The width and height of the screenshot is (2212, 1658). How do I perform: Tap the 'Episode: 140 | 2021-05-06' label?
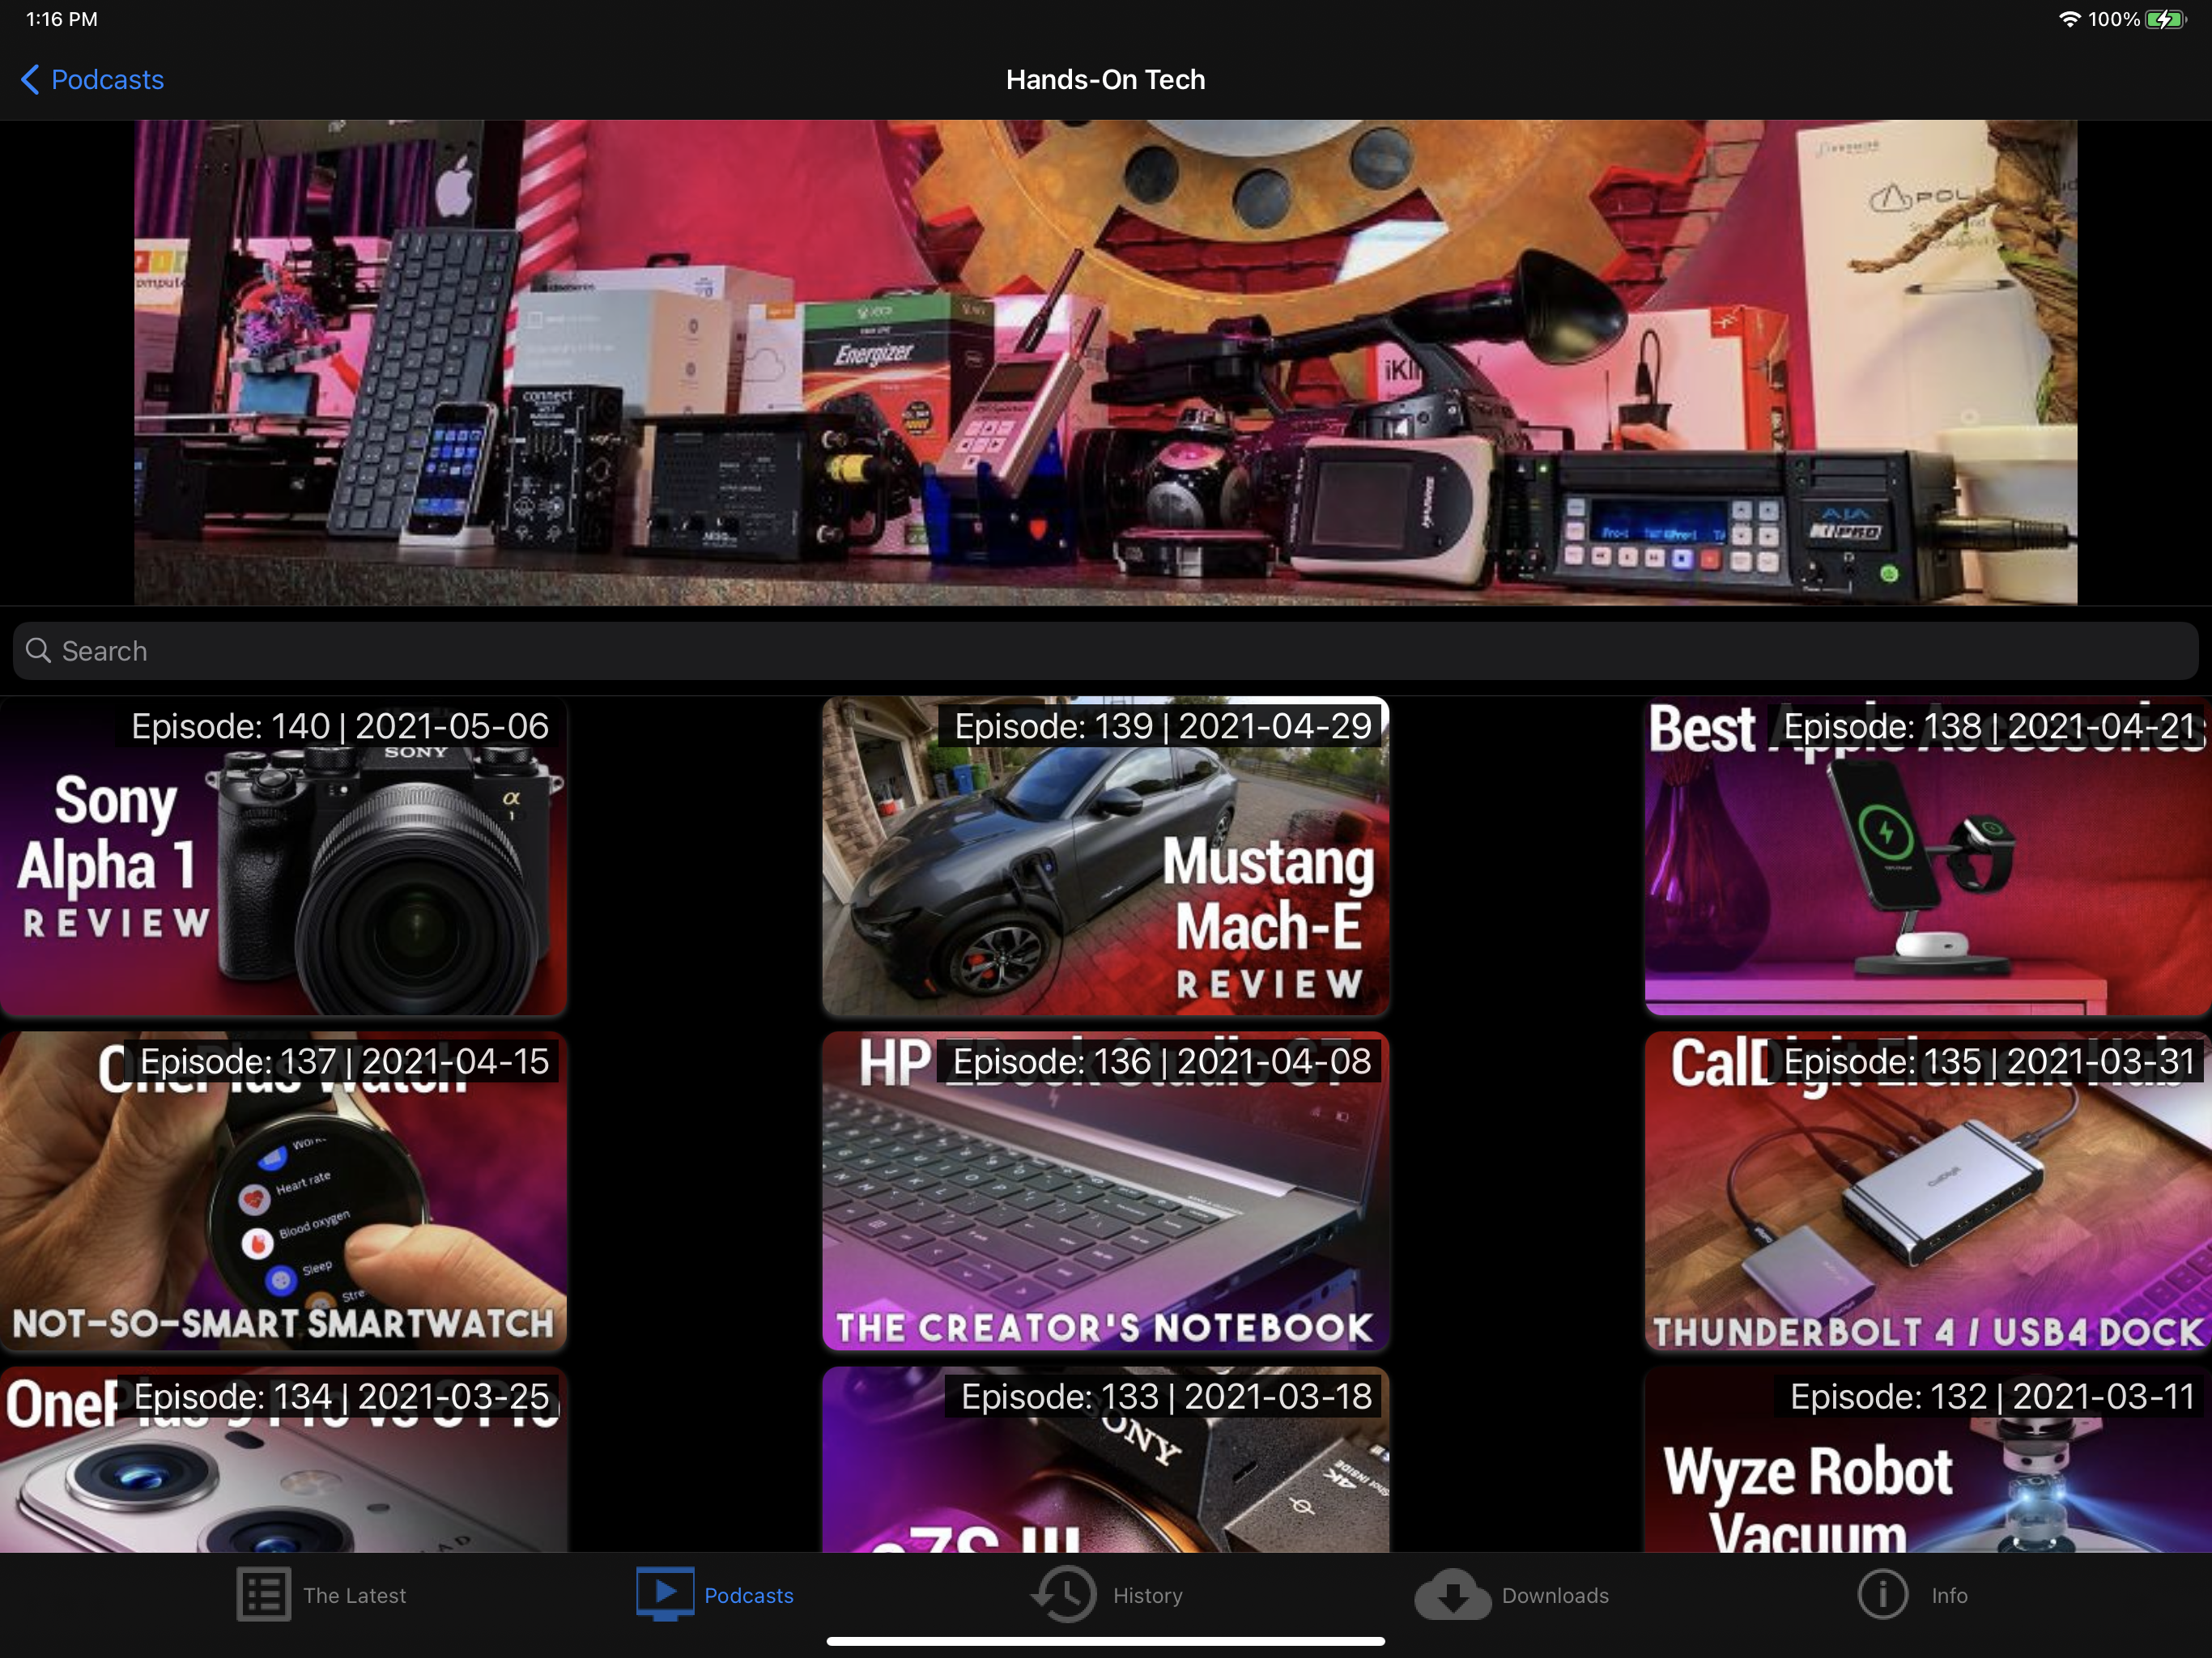340,726
